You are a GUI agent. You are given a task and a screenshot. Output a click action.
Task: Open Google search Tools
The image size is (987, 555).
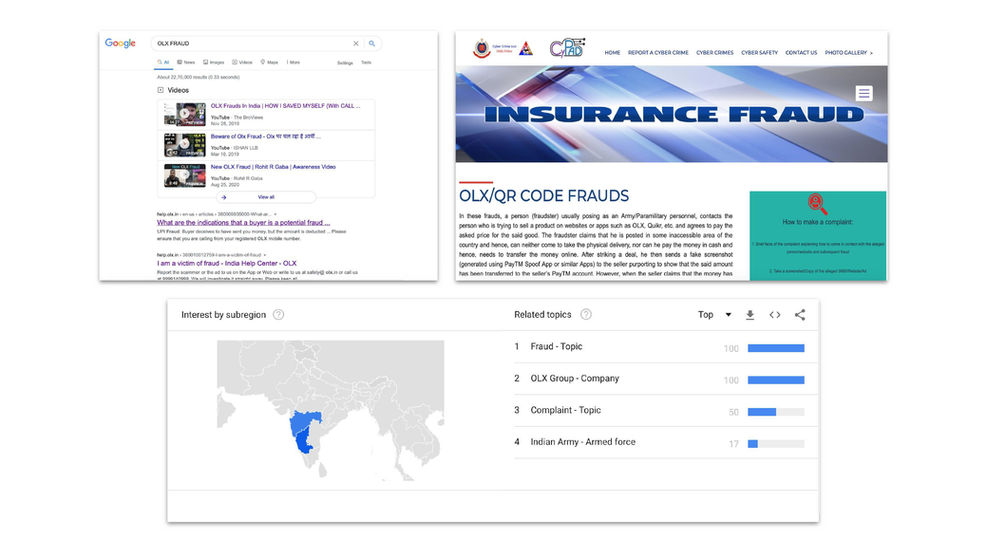(x=366, y=62)
